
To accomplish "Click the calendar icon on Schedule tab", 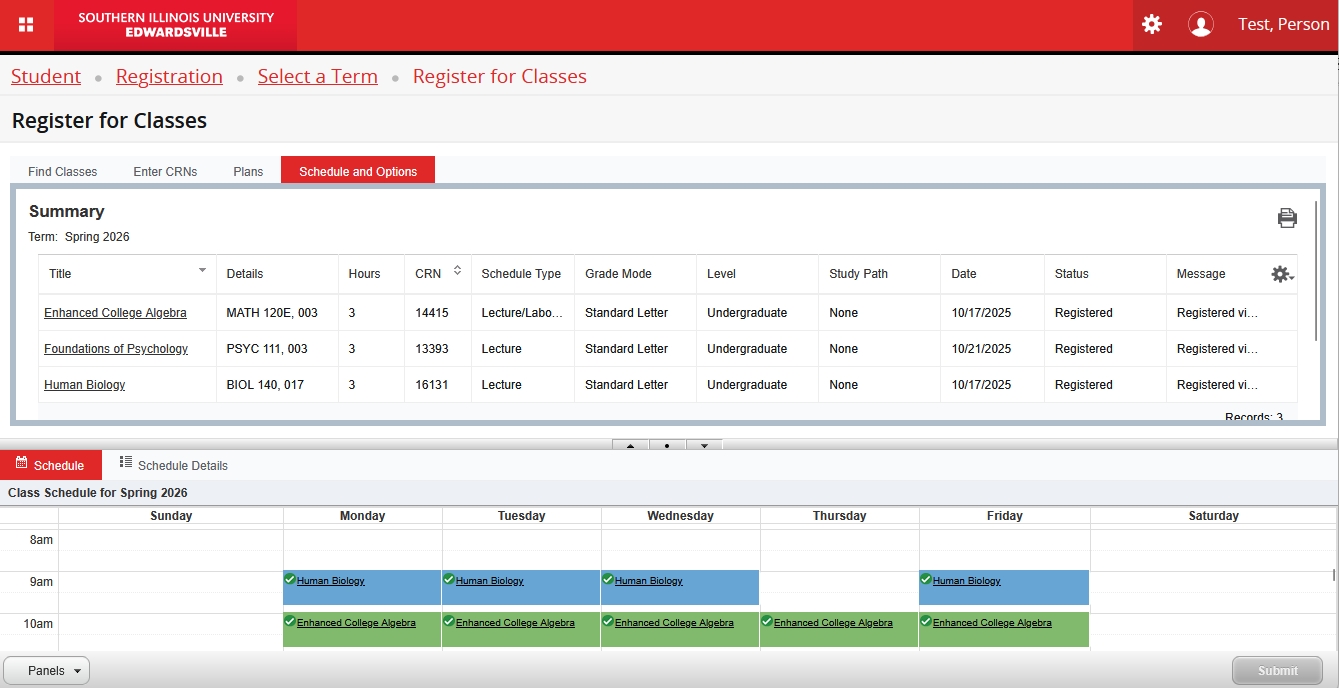I will coord(21,463).
